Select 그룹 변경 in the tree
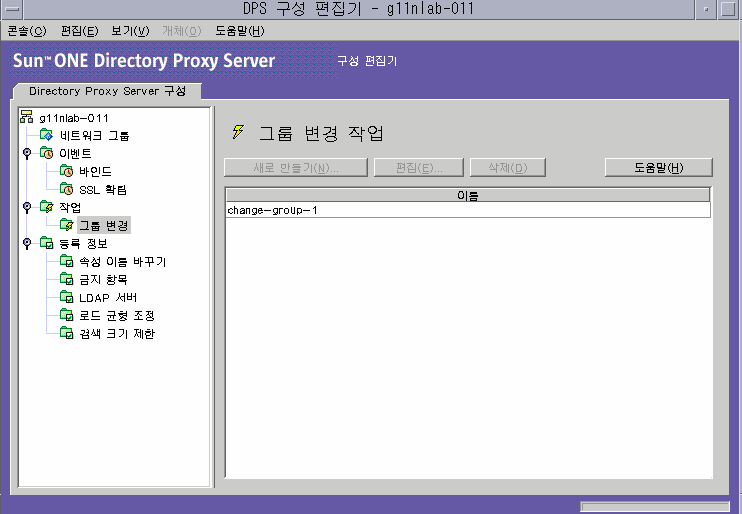This screenshot has width=742, height=514. [x=104, y=225]
